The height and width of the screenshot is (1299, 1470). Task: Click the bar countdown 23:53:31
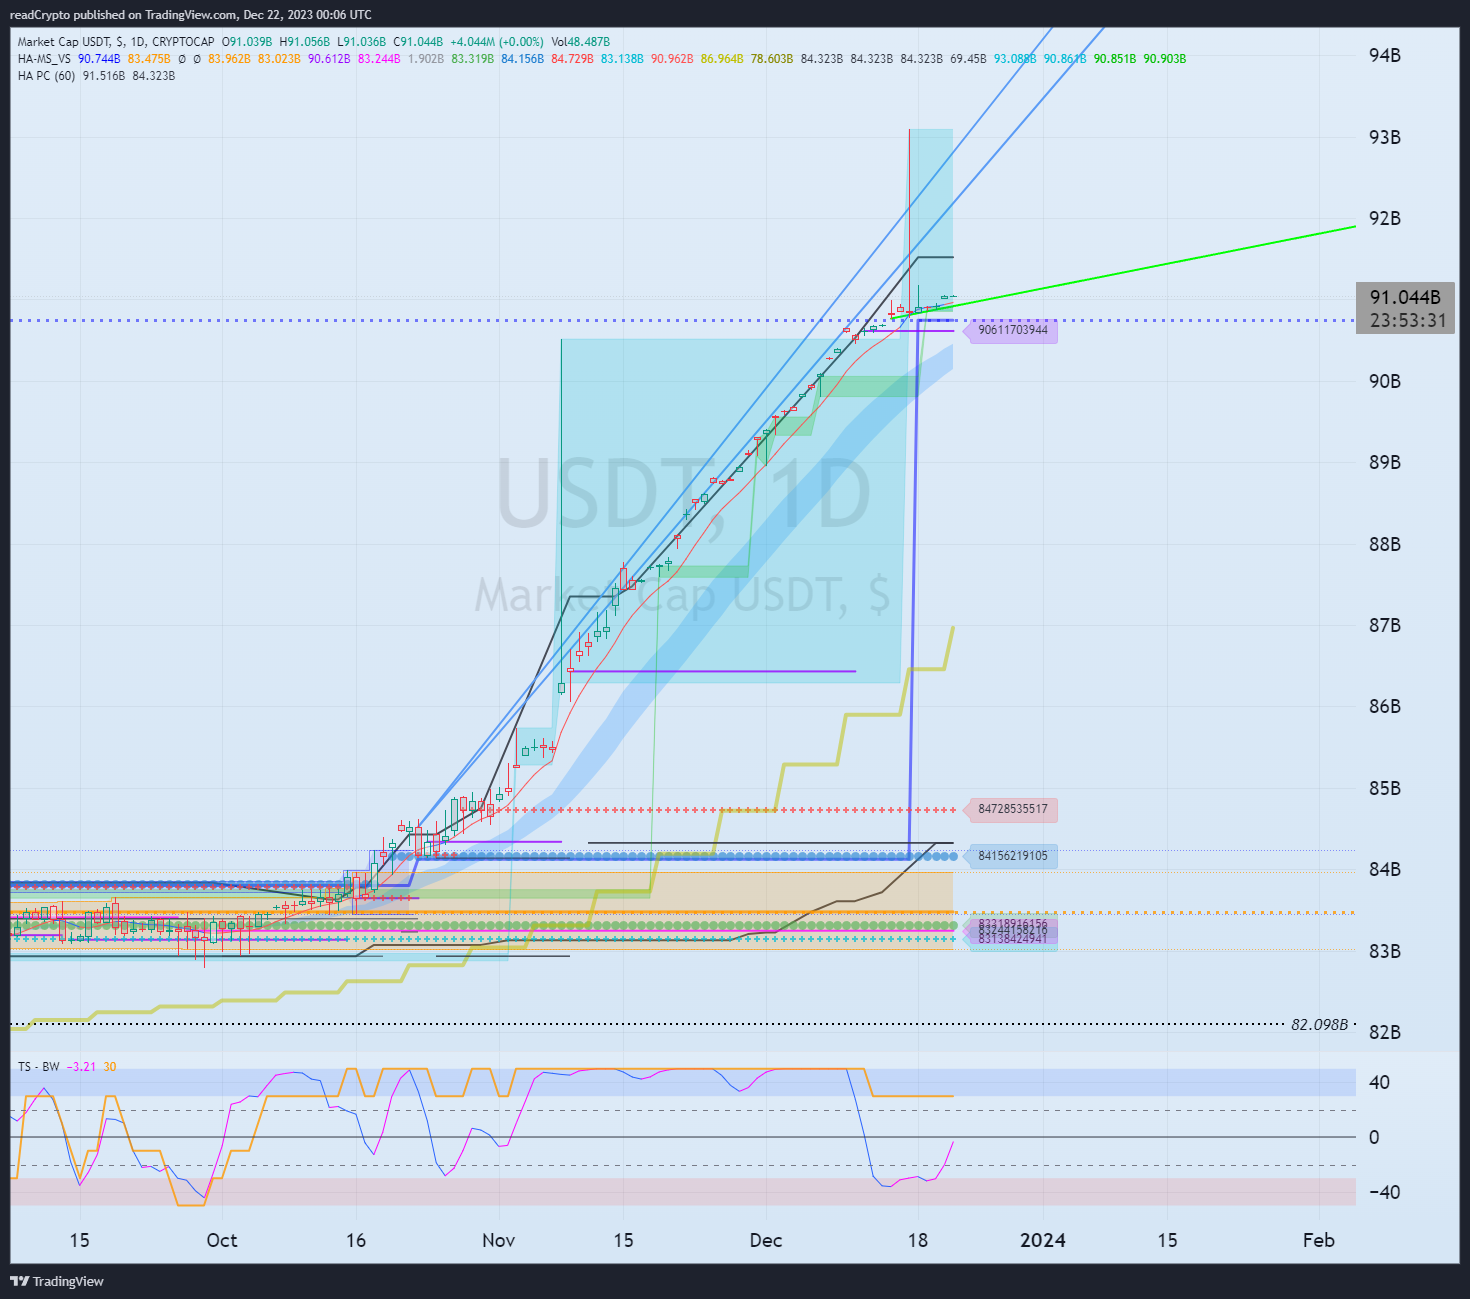(x=1408, y=321)
